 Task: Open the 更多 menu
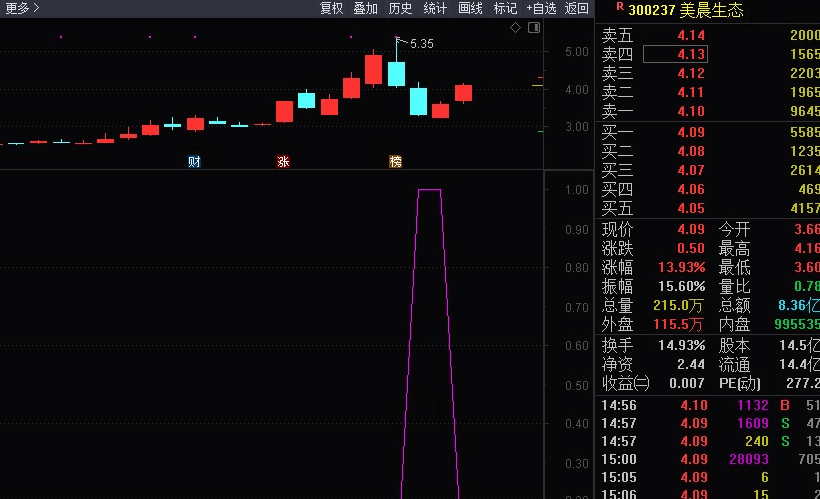point(22,8)
